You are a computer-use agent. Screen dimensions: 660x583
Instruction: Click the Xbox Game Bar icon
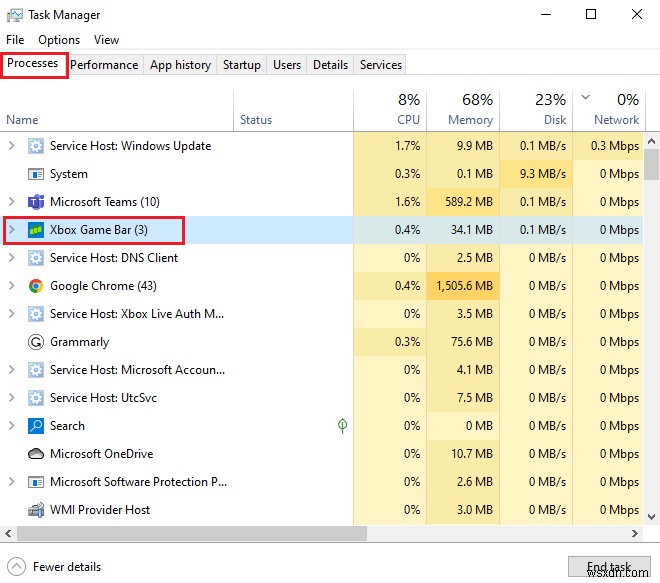35,230
